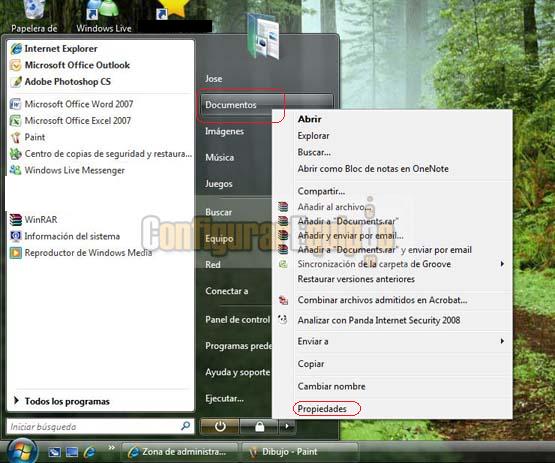Click the Start orb on taskbar
This screenshot has height=463, width=555.
(x=22, y=452)
